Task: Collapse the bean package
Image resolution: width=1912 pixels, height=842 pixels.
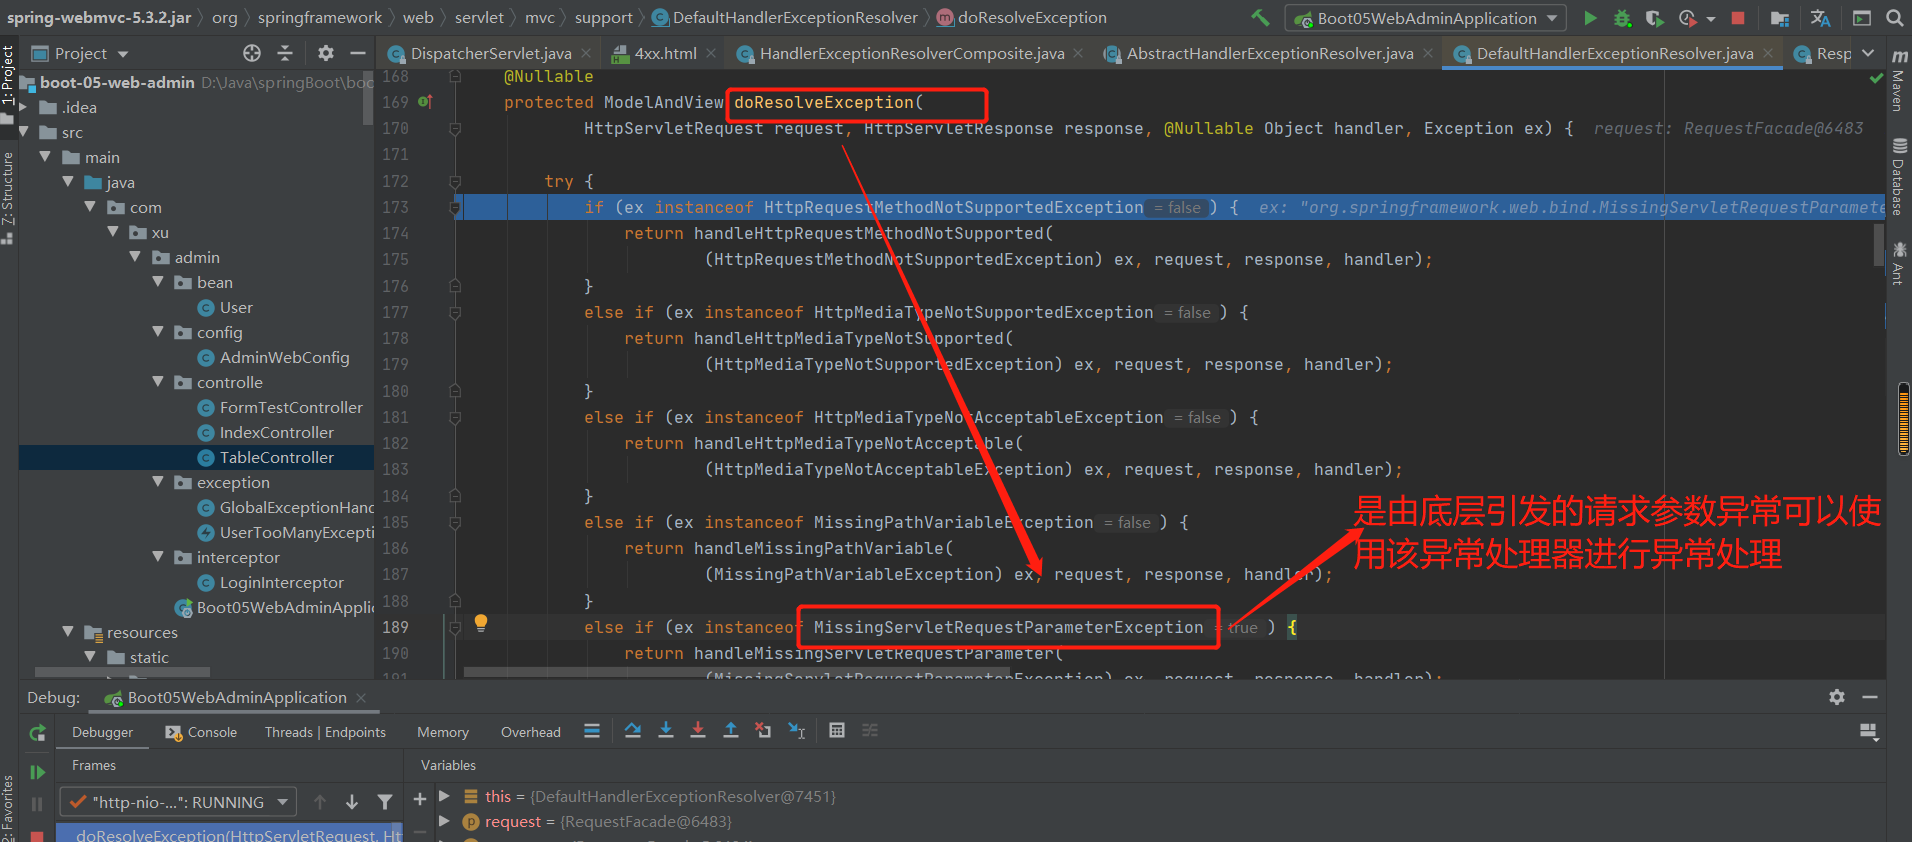Action: point(158,282)
